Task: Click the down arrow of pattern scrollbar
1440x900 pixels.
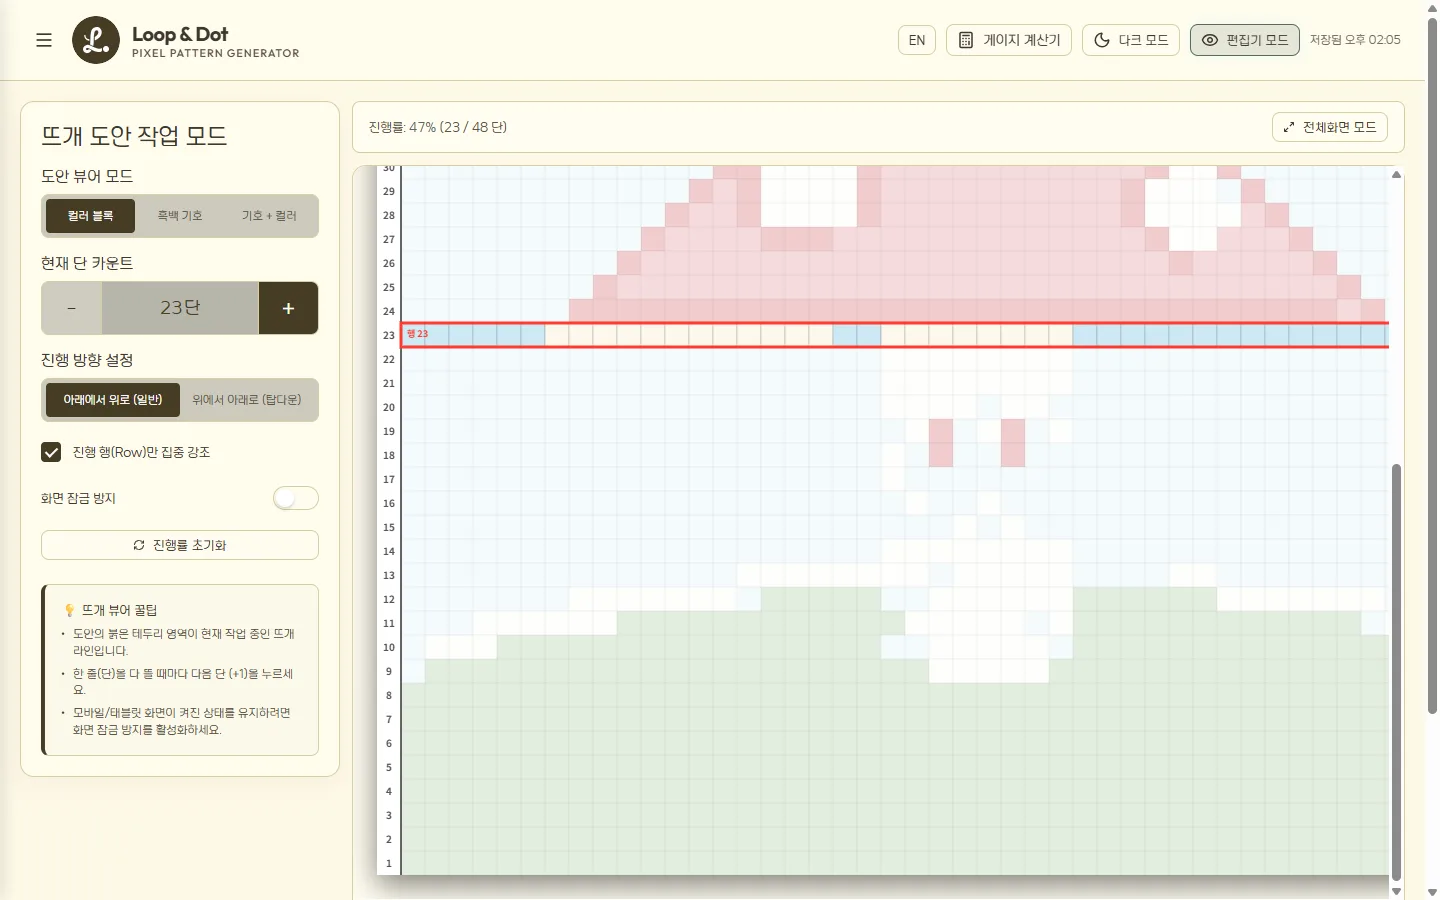Action: click(1396, 890)
